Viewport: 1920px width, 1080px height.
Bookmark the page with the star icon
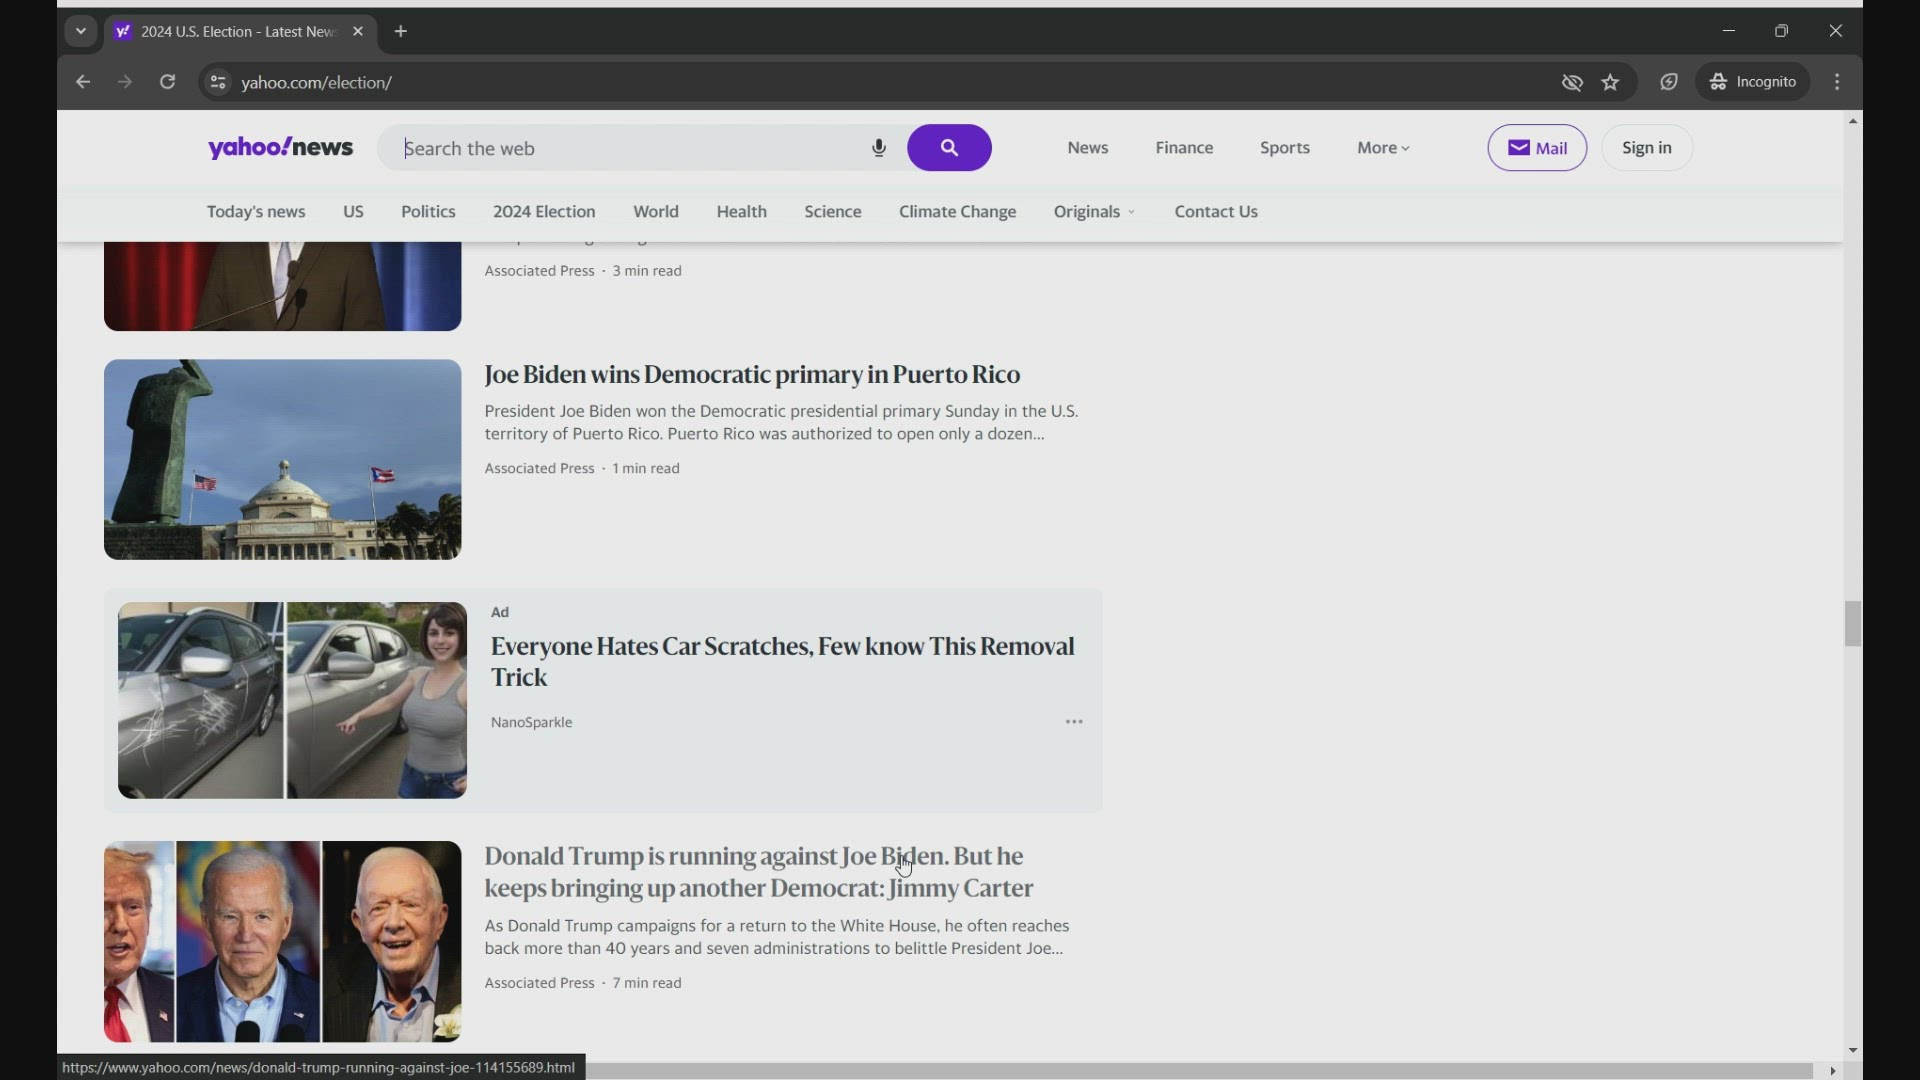(1611, 82)
